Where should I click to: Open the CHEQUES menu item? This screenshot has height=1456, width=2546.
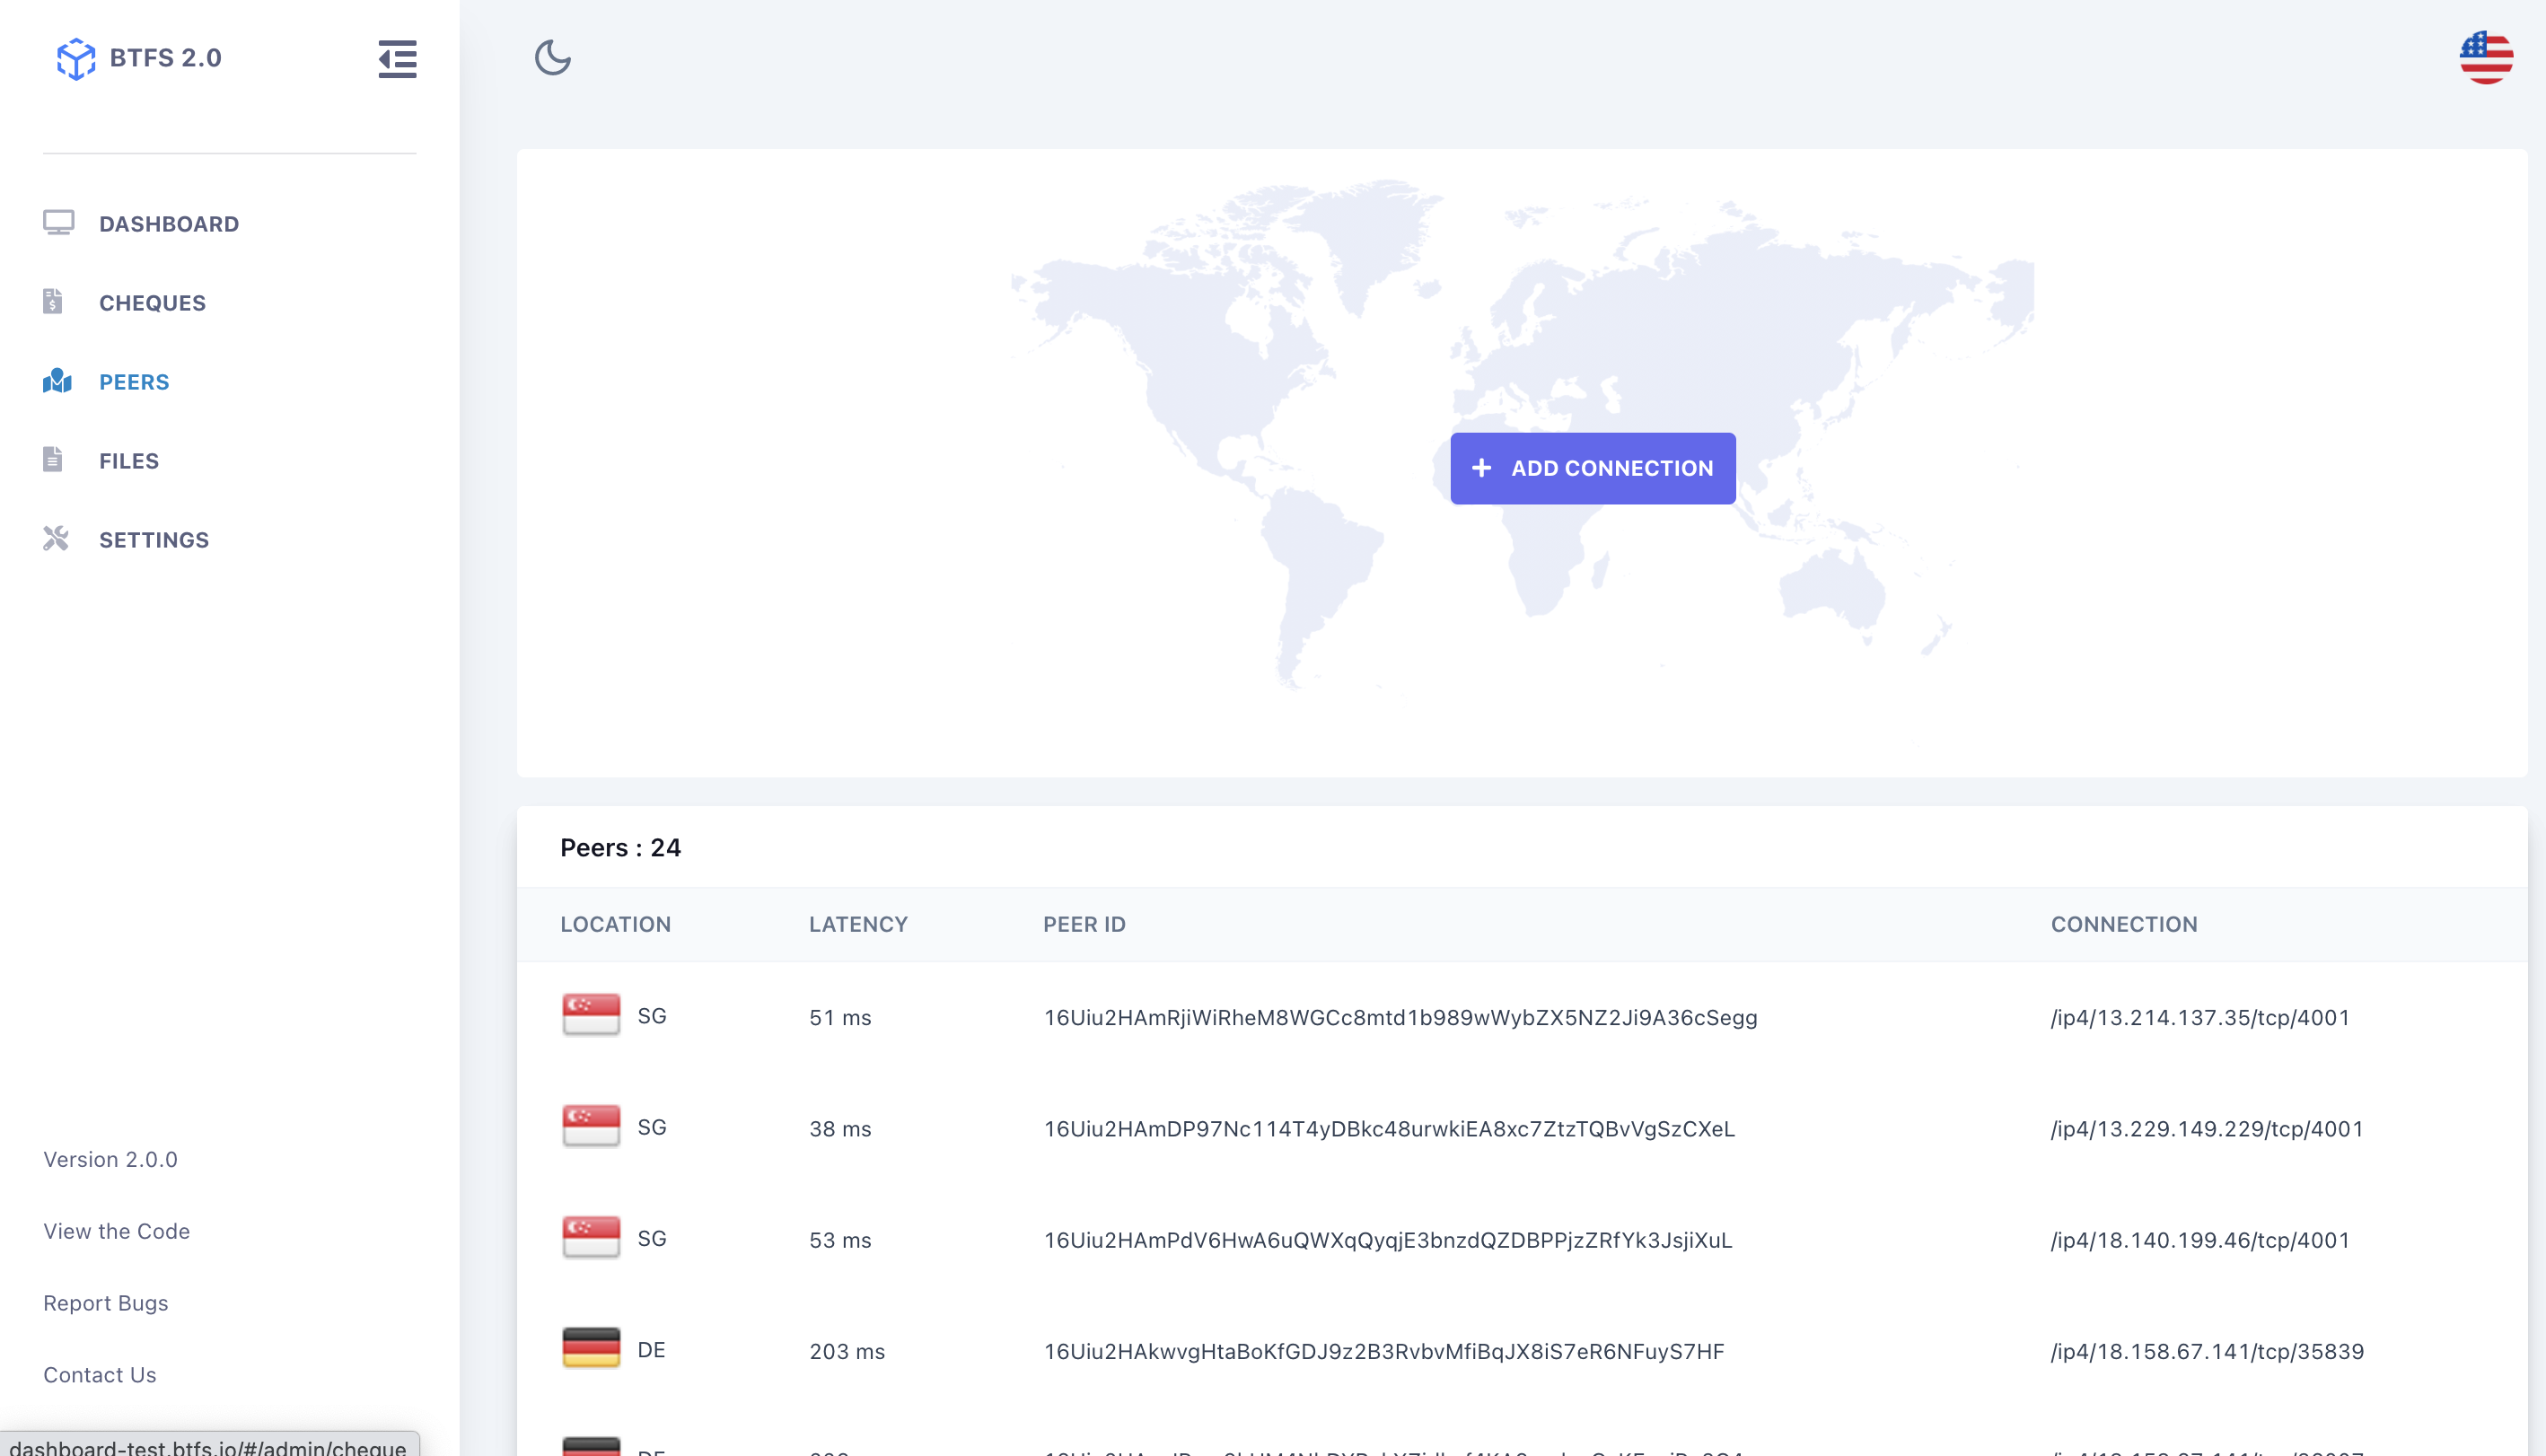[152, 303]
